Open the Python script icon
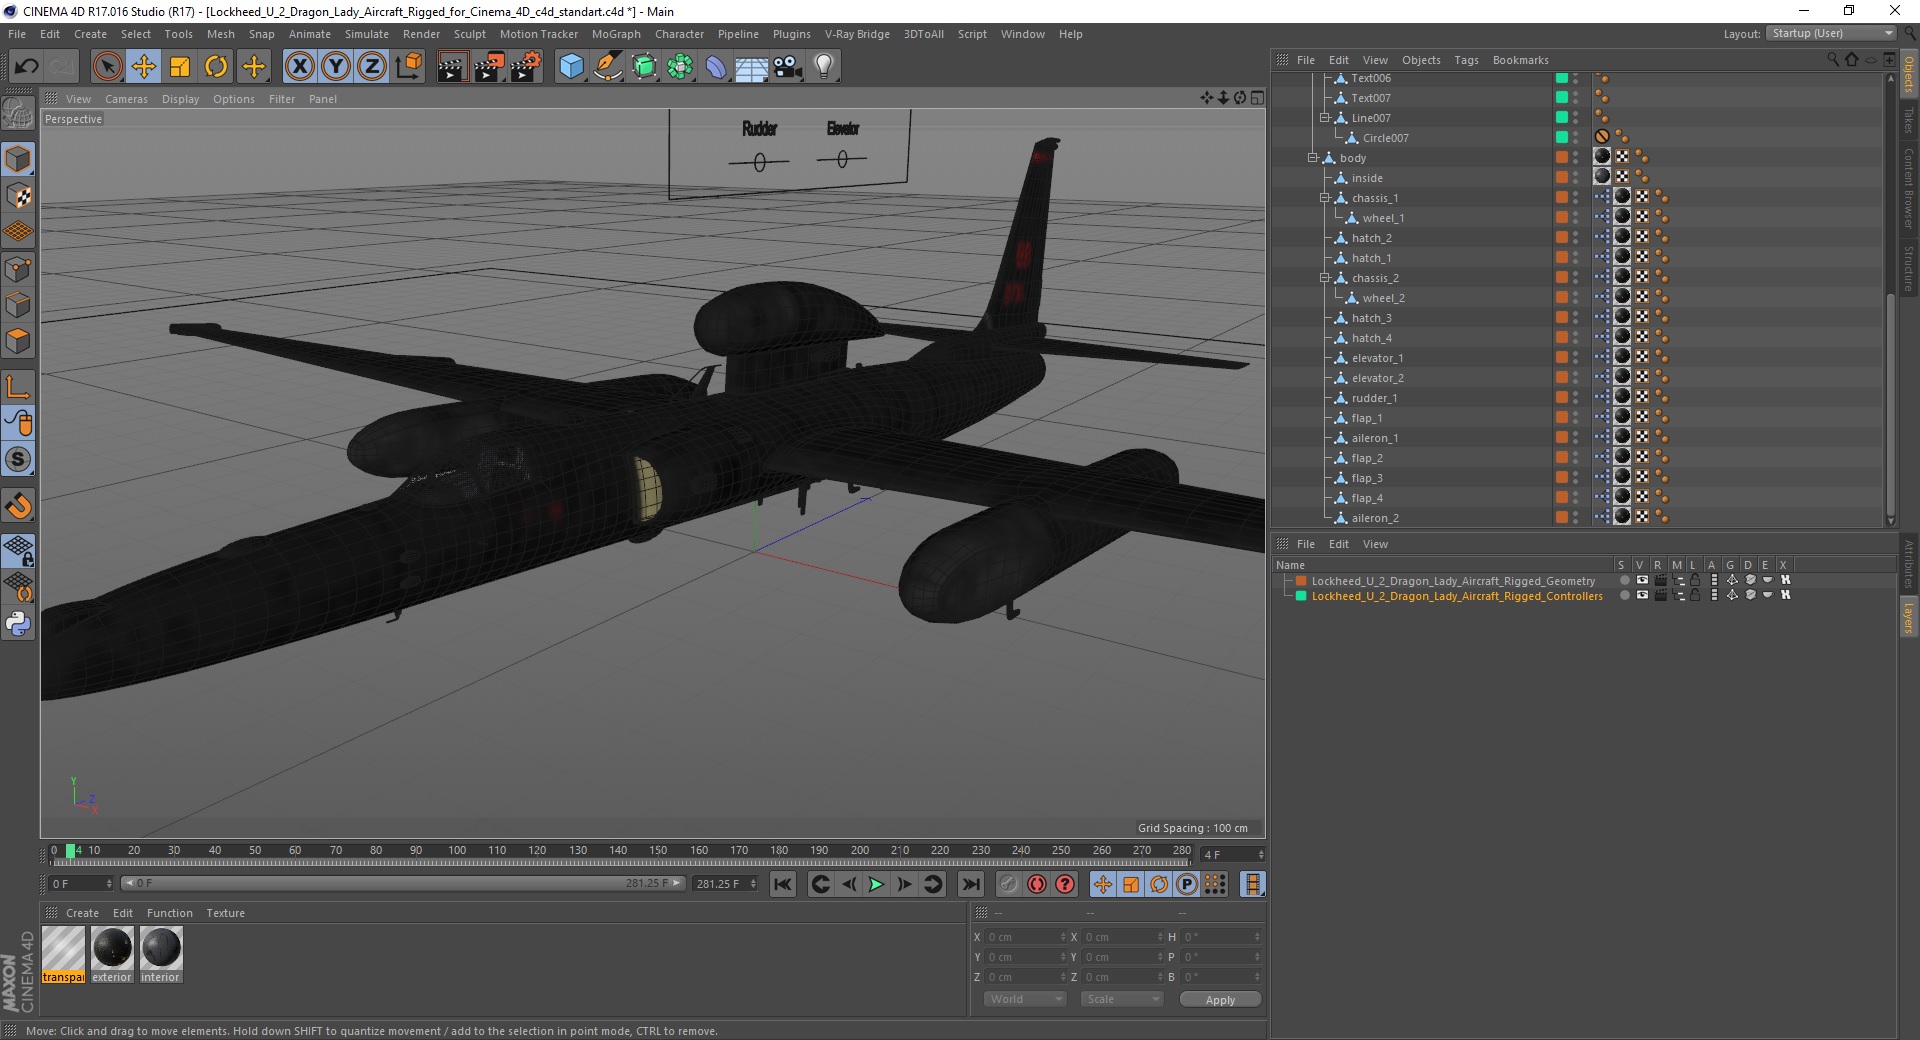Image resolution: width=1920 pixels, height=1040 pixels. click(x=18, y=624)
